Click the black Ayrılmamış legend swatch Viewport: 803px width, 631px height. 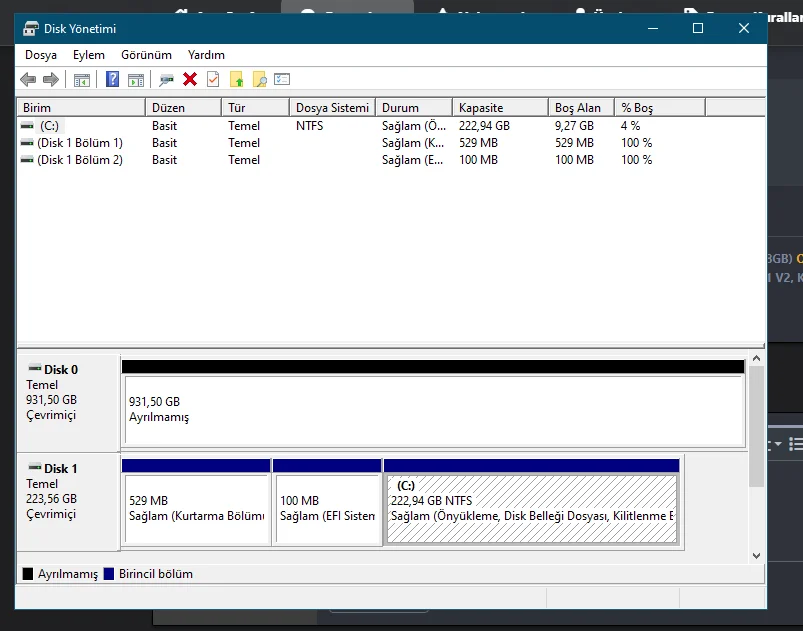[28, 574]
